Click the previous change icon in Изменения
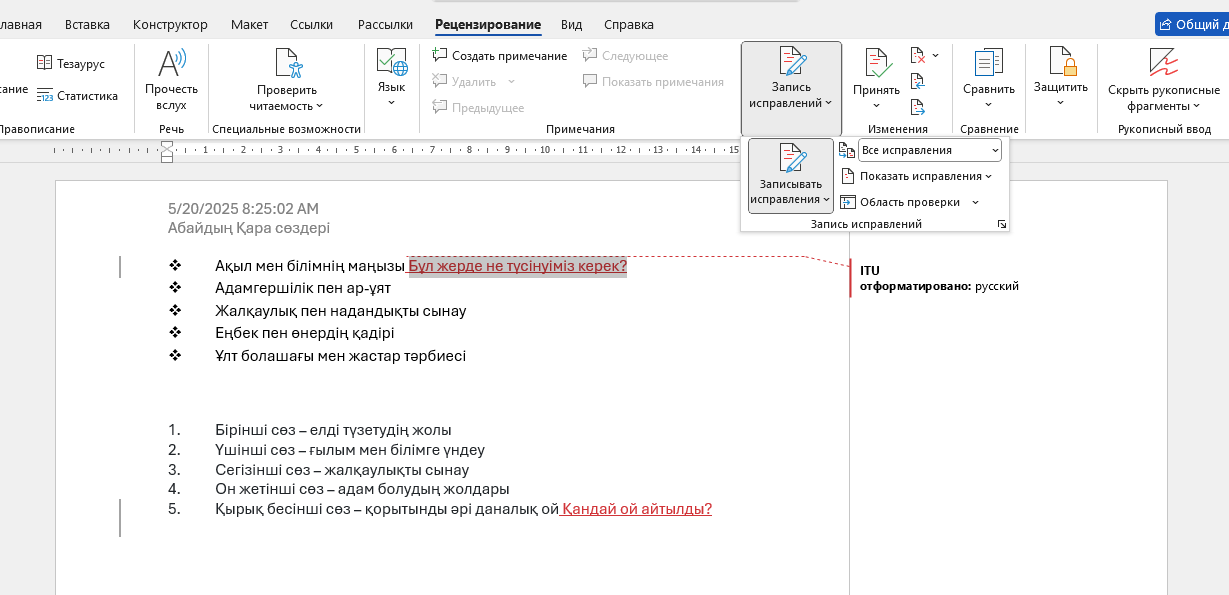Image resolution: width=1229 pixels, height=595 pixels. [918, 81]
